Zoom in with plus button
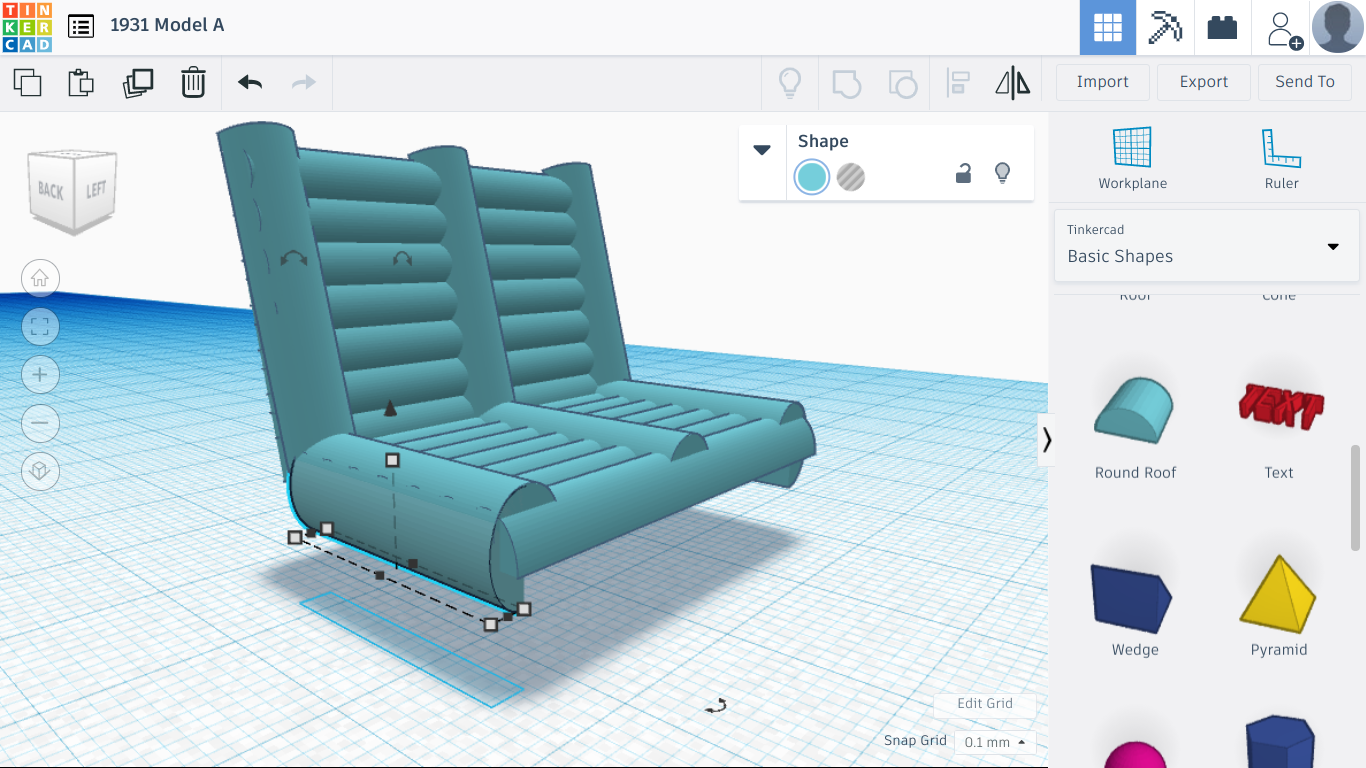 [x=40, y=374]
